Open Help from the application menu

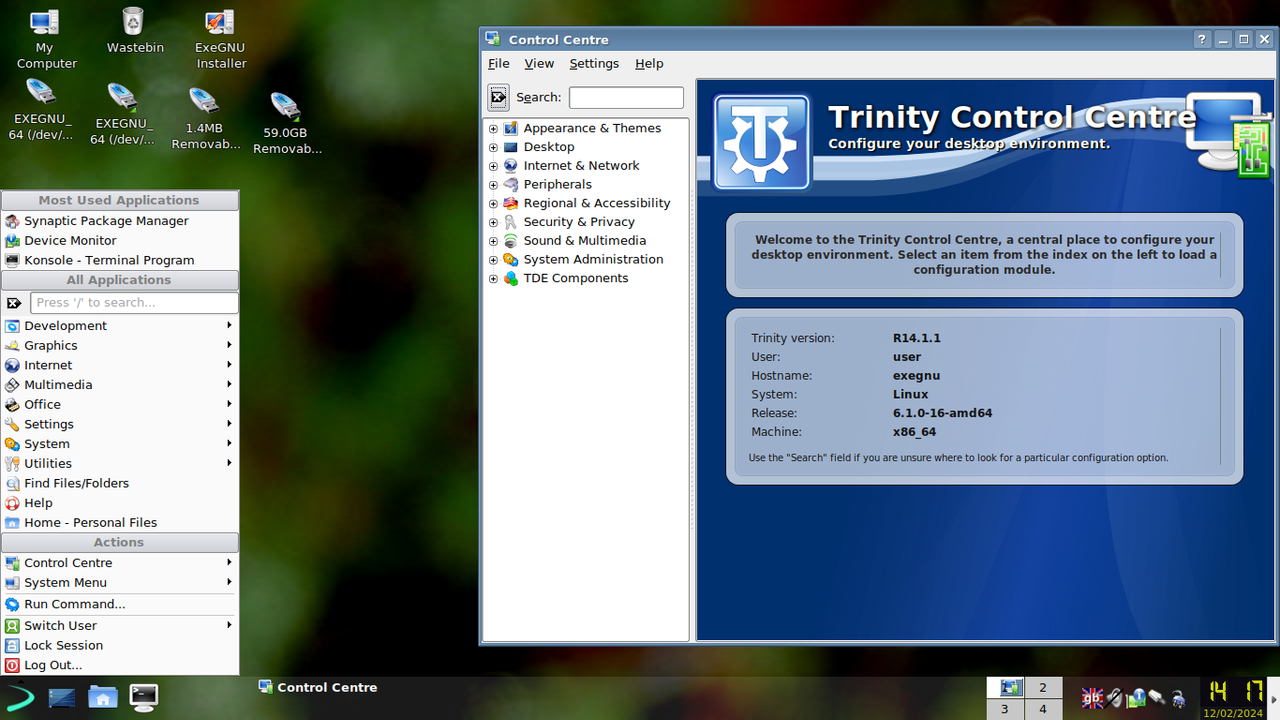coord(120,503)
